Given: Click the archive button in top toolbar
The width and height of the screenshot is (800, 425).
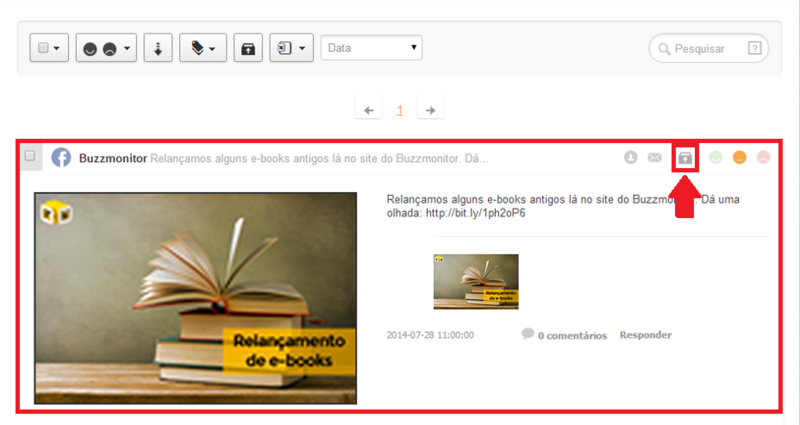Looking at the screenshot, I should click(248, 48).
